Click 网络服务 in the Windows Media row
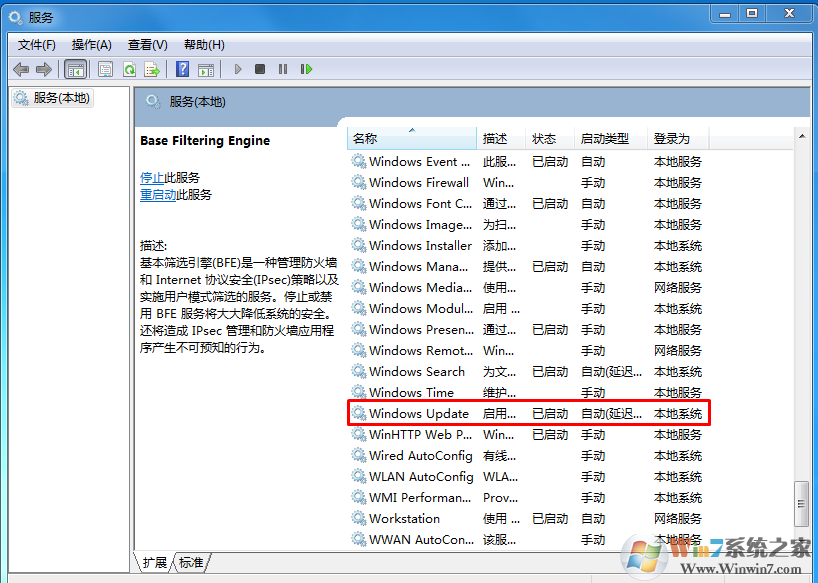 pos(678,288)
